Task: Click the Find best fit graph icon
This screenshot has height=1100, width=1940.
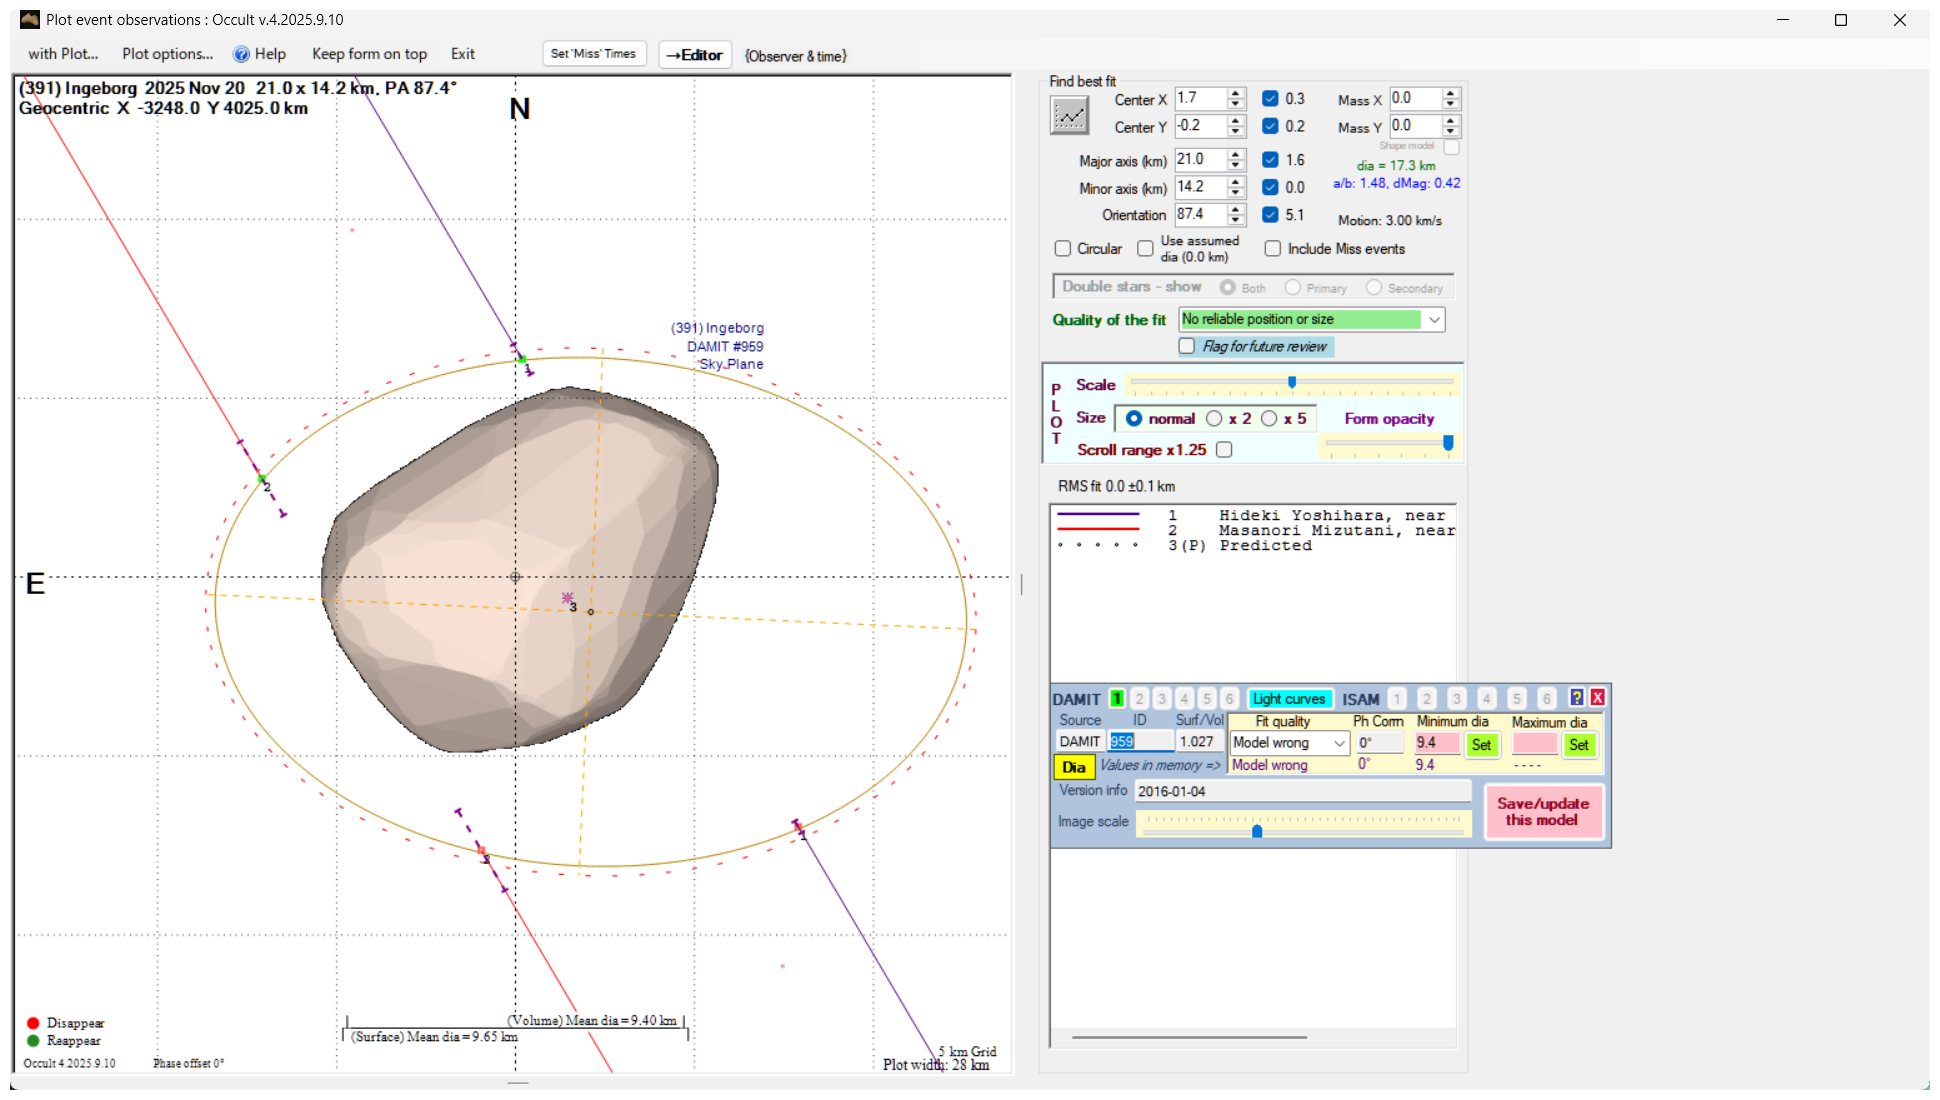Action: click(x=1069, y=116)
